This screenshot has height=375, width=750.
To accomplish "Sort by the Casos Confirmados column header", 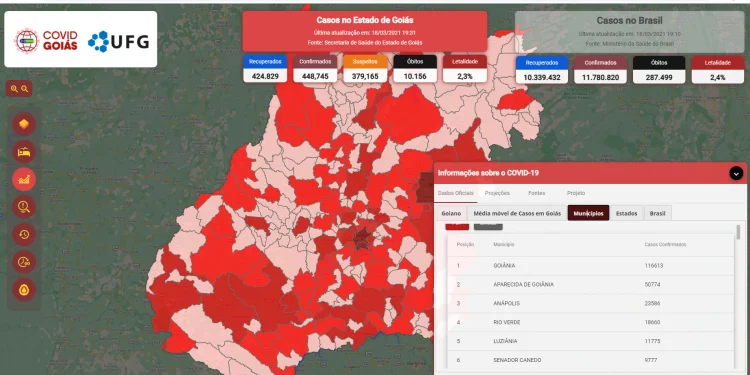I will (665, 244).
